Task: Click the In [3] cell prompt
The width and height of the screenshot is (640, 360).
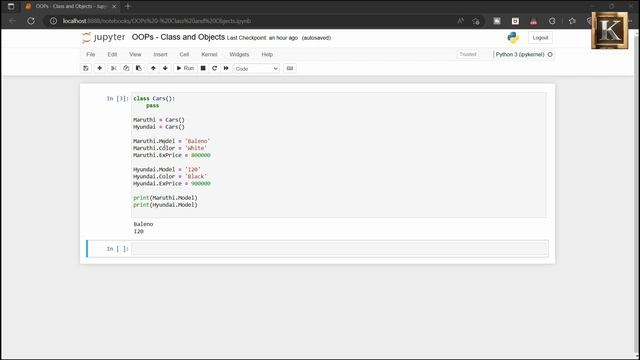Action: coord(118,98)
